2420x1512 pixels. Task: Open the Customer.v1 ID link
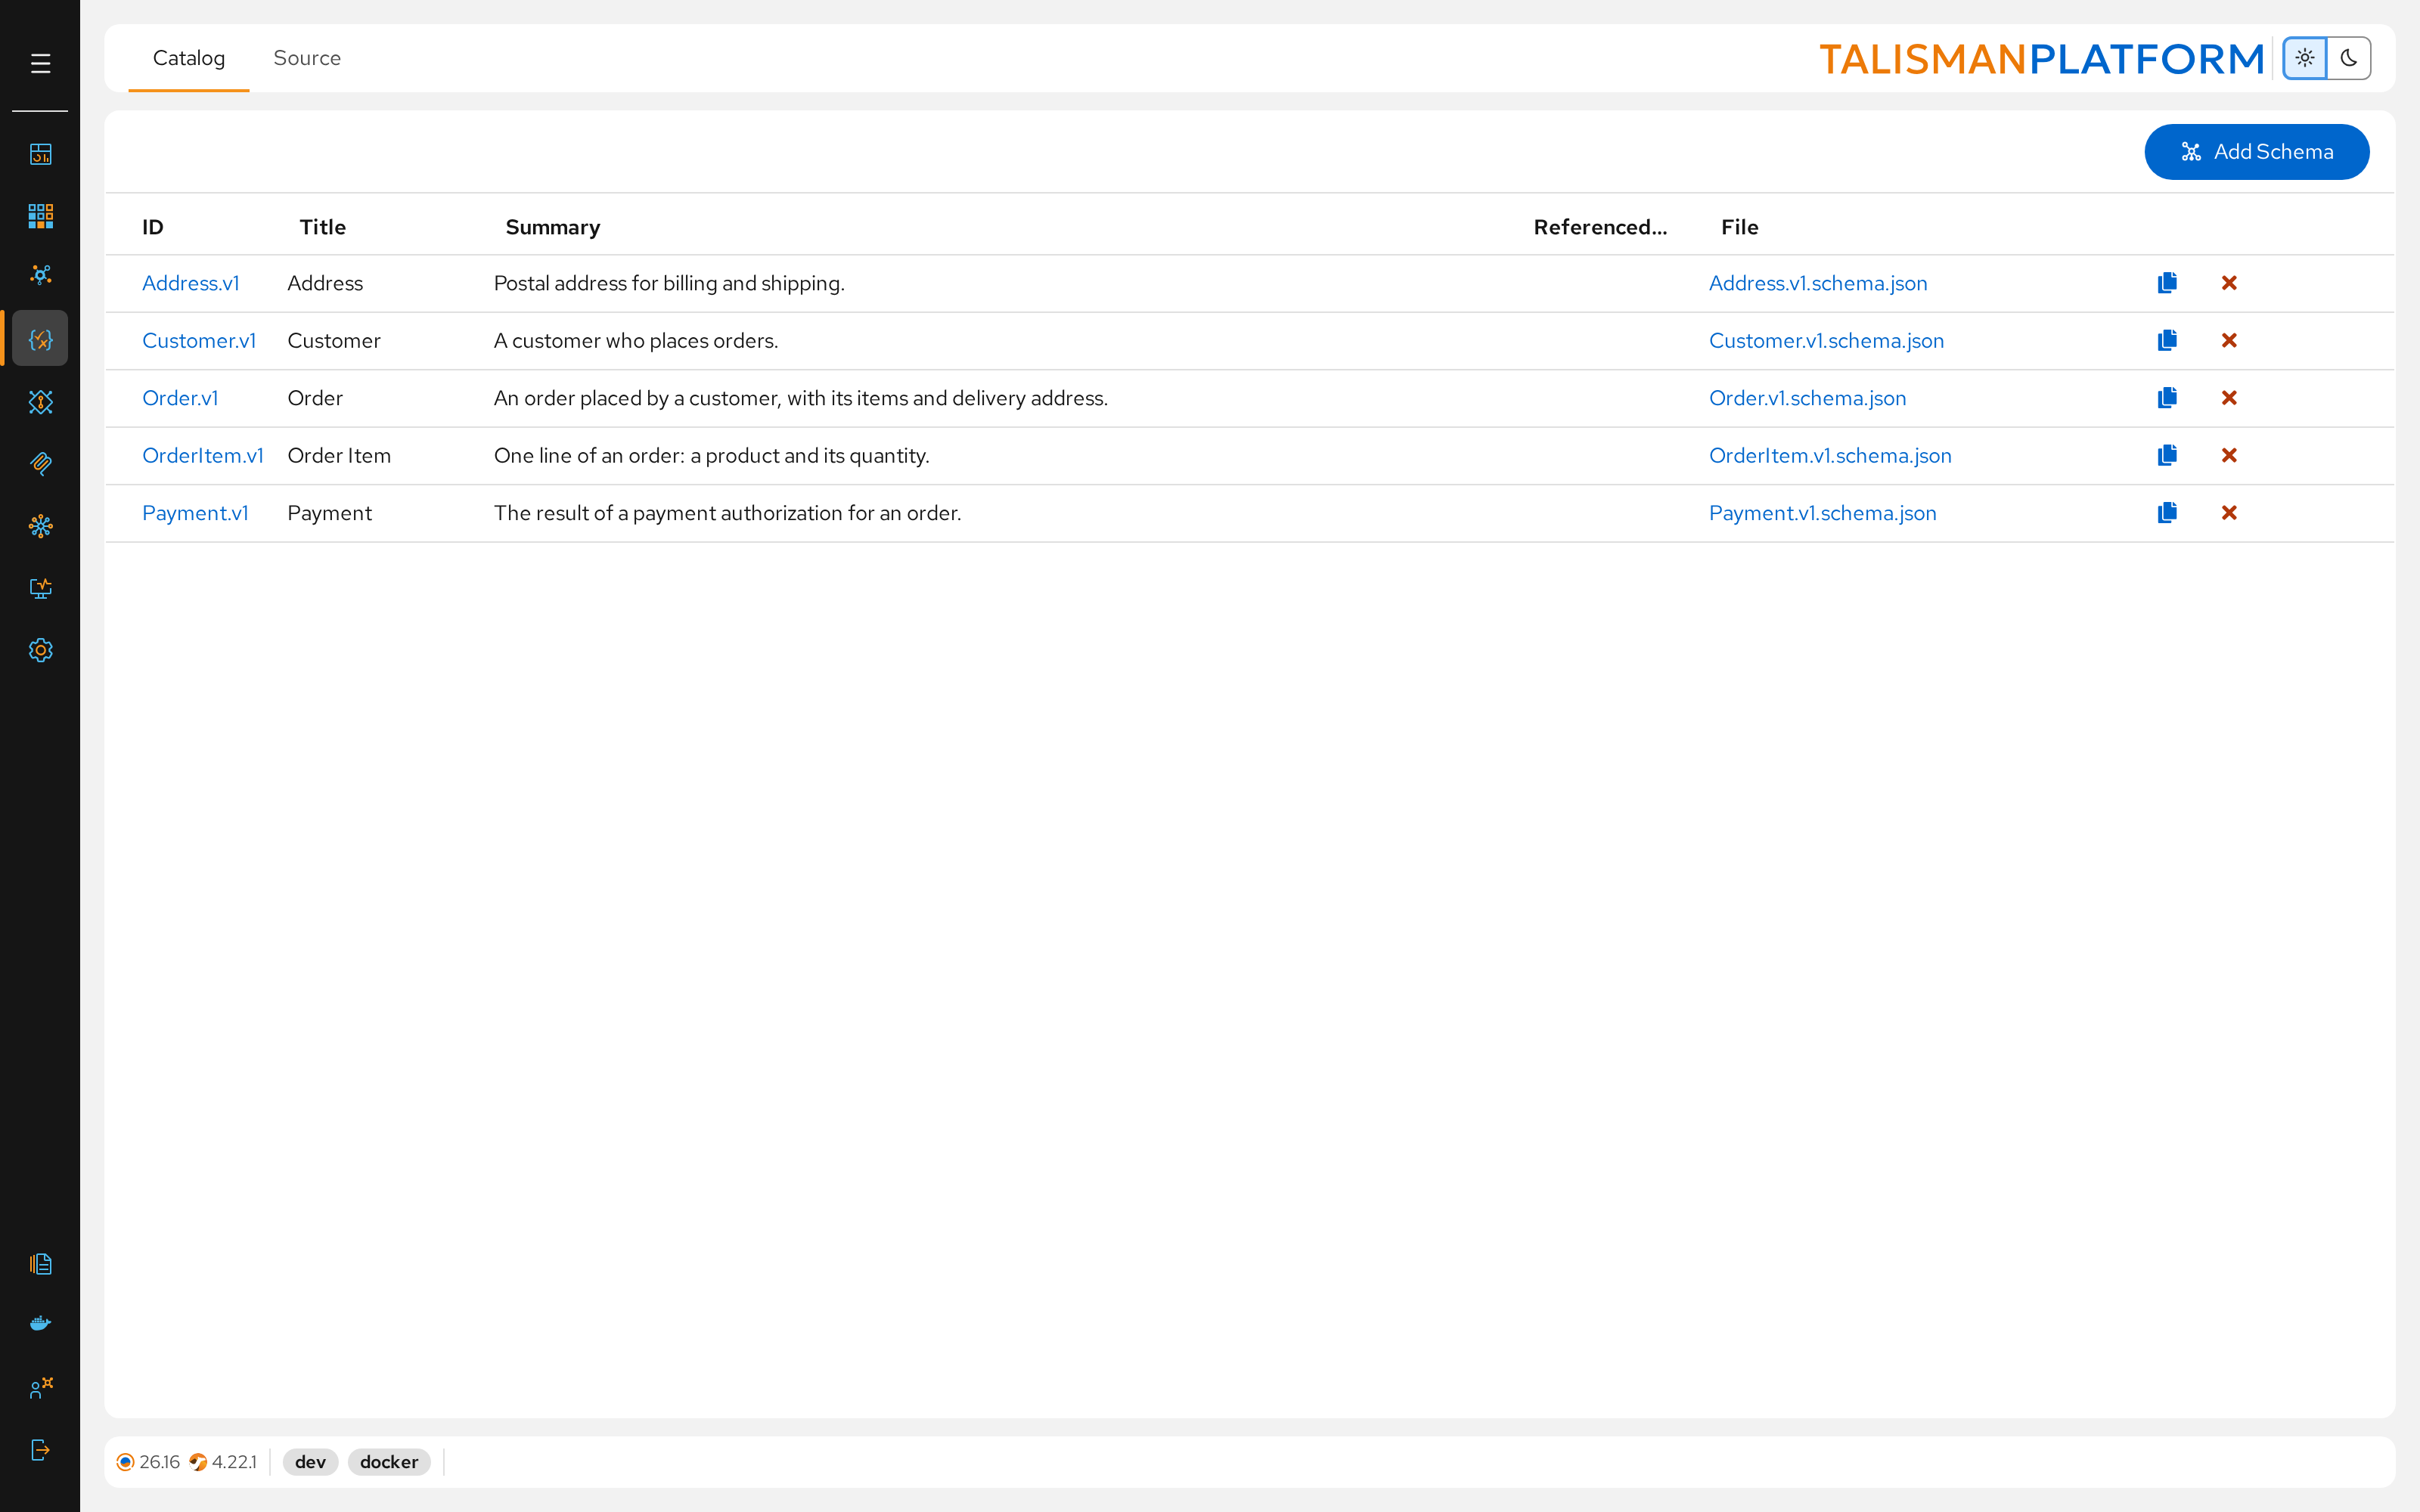[x=199, y=341]
